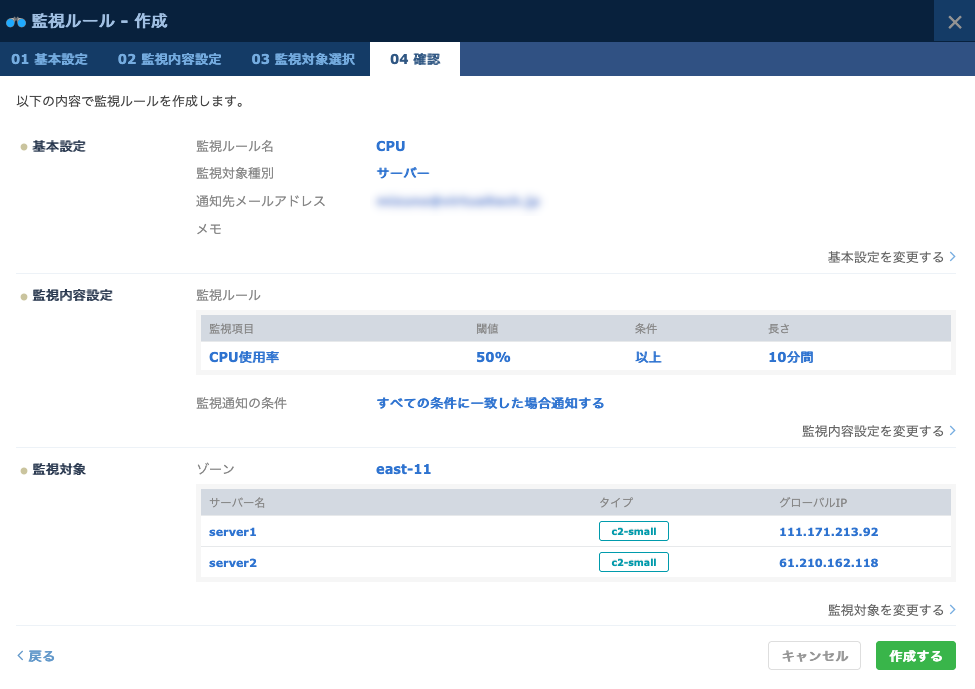975x689 pixels.
Task: Click the c2-small badge for server2
Action: click(633, 562)
